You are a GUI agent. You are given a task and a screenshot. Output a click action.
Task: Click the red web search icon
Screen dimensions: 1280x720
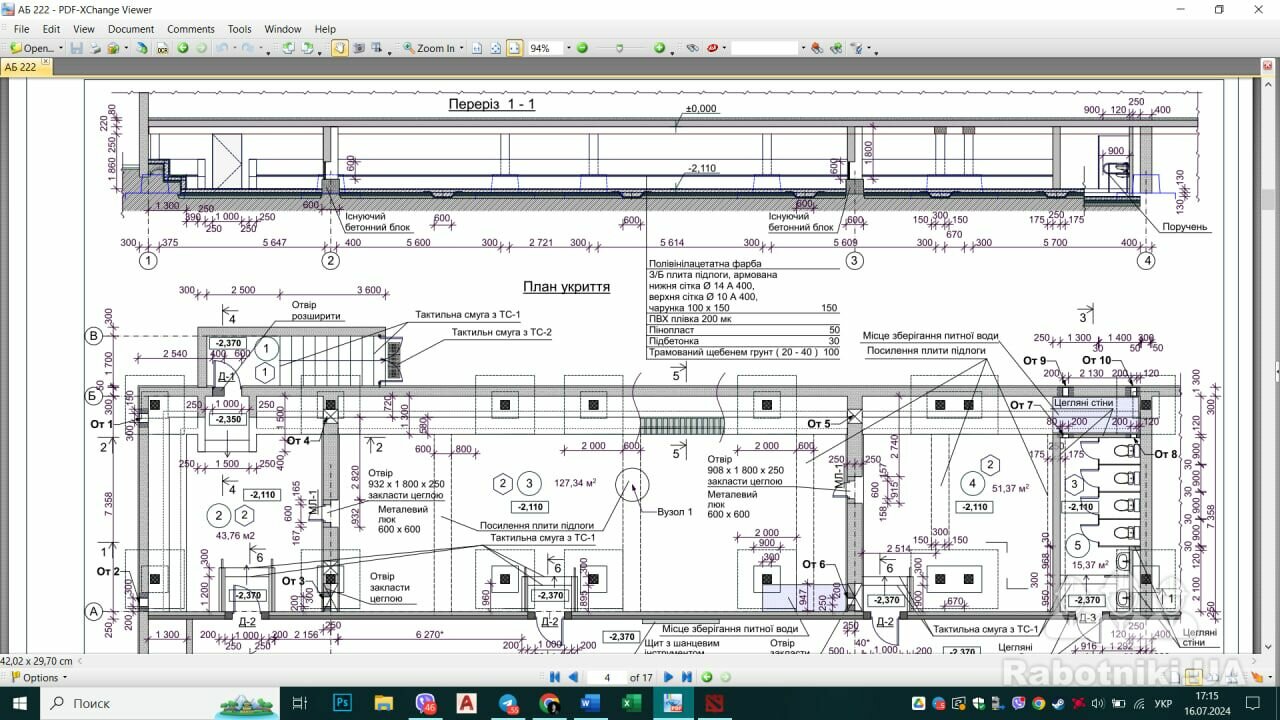tap(713, 48)
